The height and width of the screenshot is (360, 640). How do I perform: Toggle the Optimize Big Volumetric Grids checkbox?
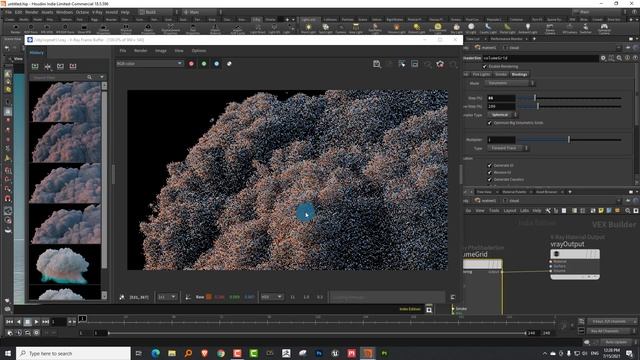click(490, 122)
